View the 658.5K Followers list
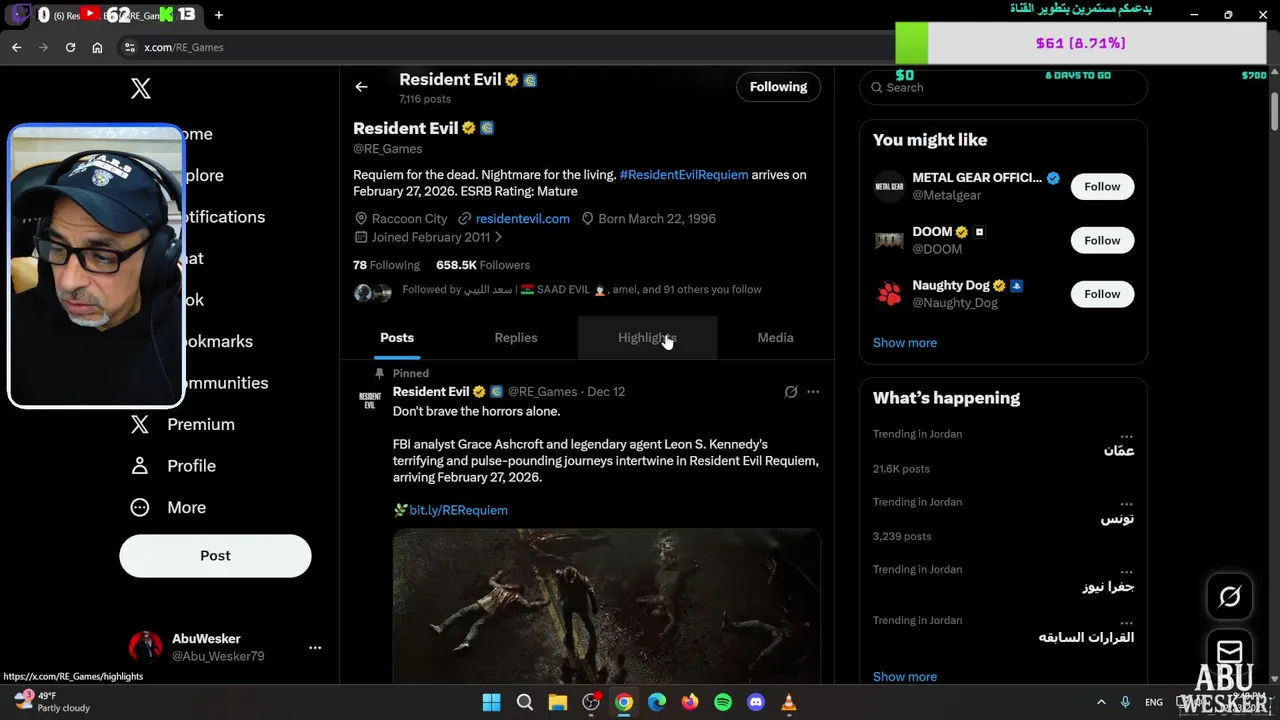The image size is (1280, 720). (x=483, y=265)
